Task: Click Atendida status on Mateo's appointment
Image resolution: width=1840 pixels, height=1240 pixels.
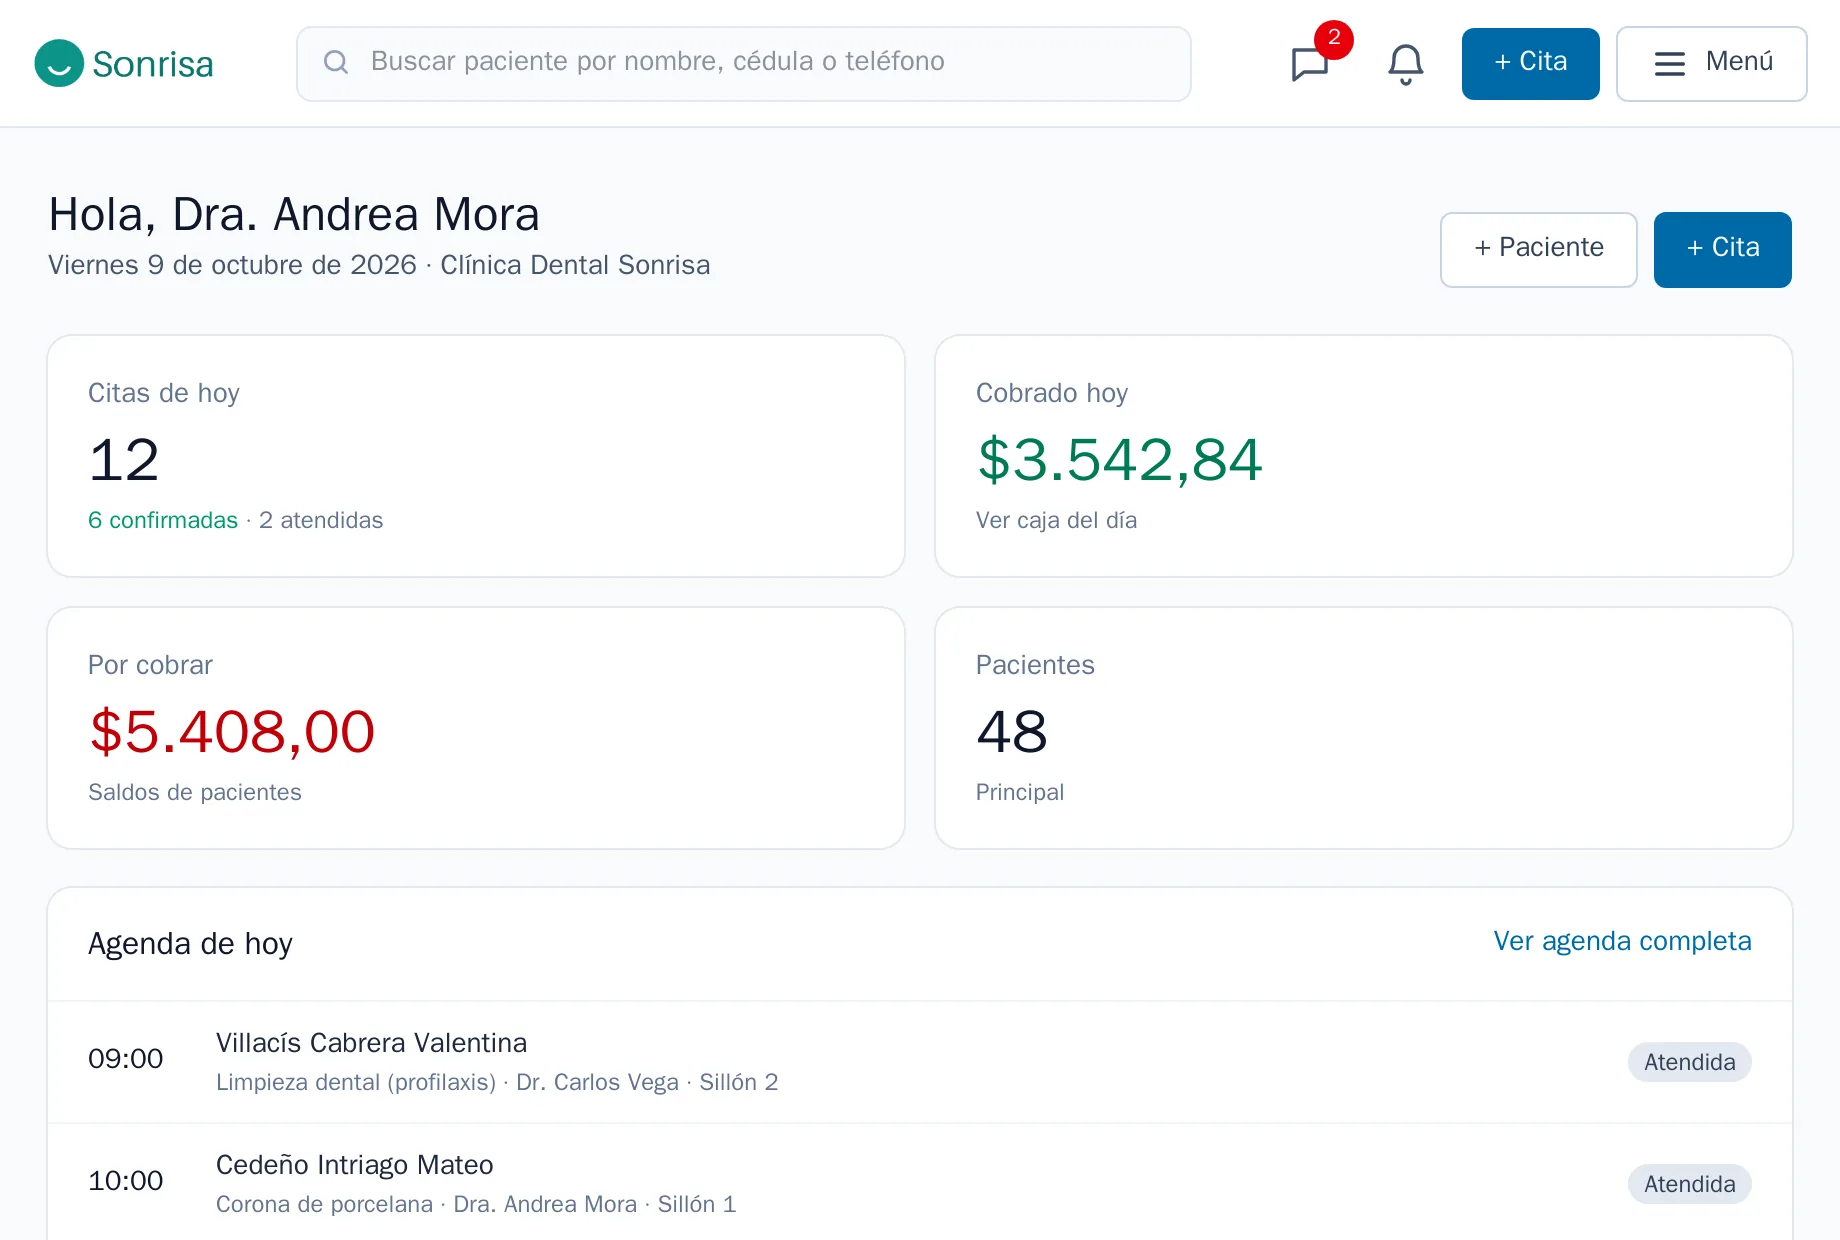Action: pyautogui.click(x=1689, y=1184)
